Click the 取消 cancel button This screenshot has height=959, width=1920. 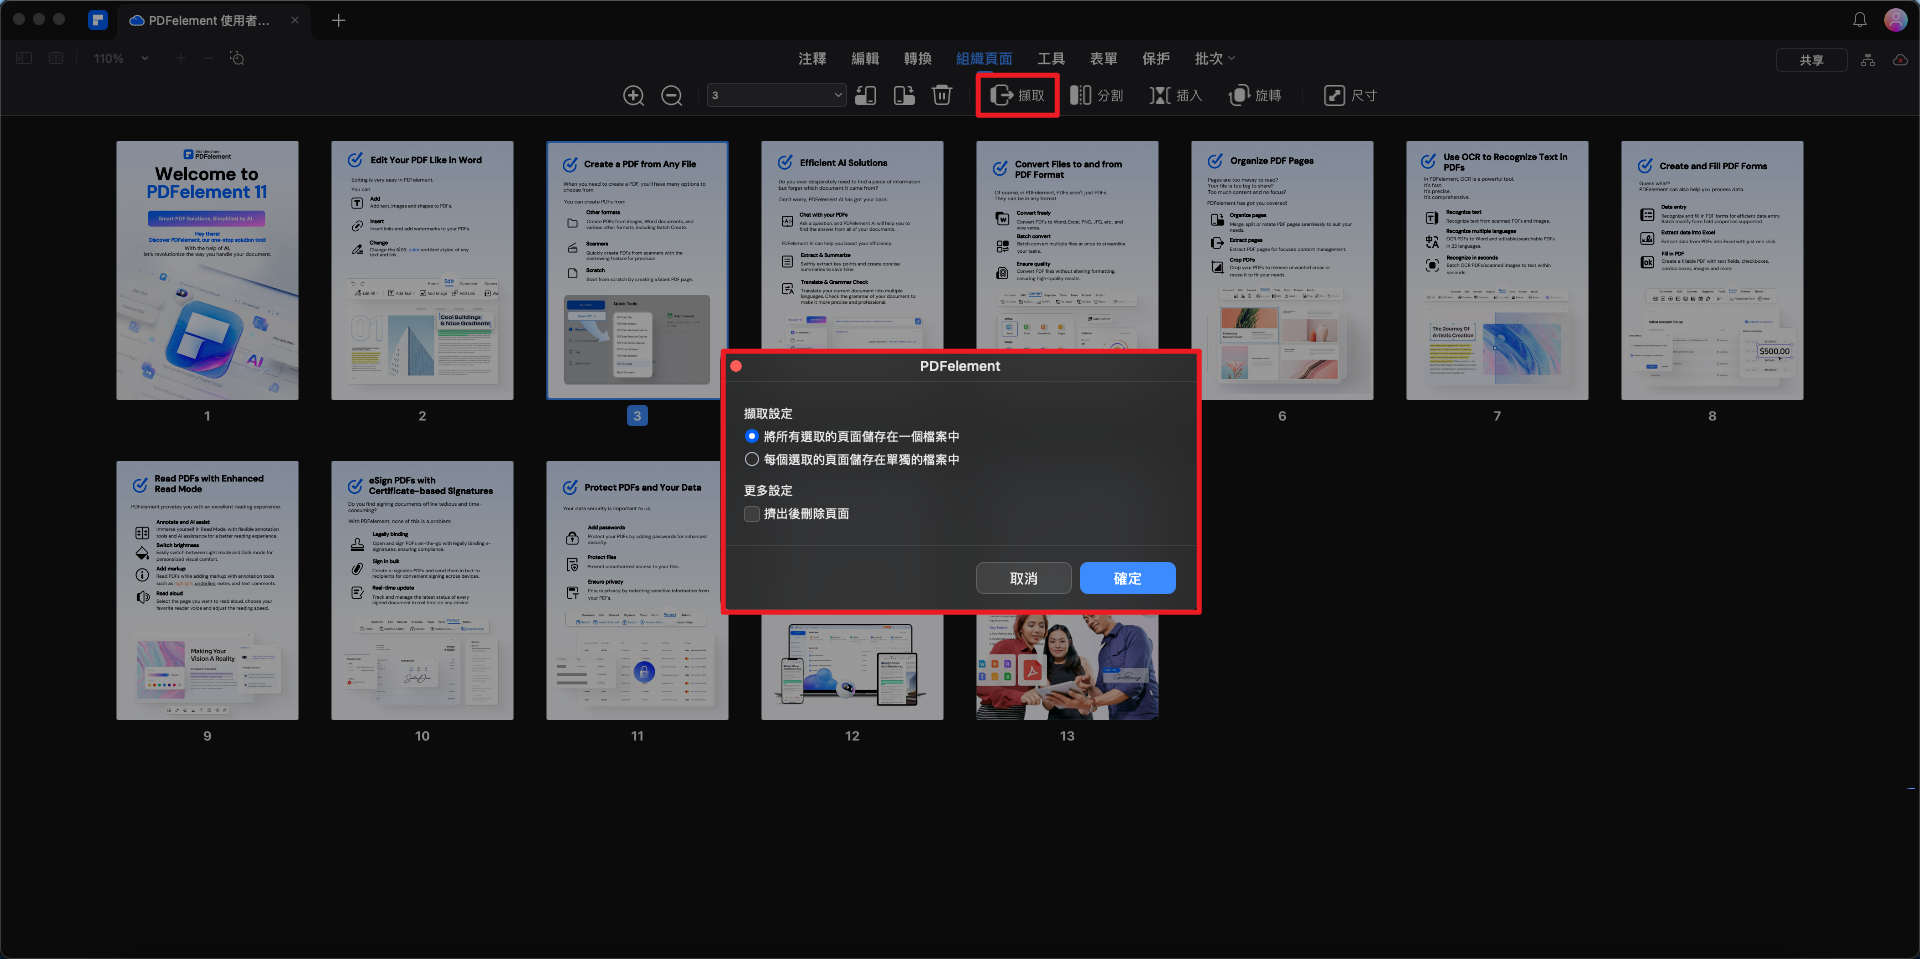[x=1024, y=578]
